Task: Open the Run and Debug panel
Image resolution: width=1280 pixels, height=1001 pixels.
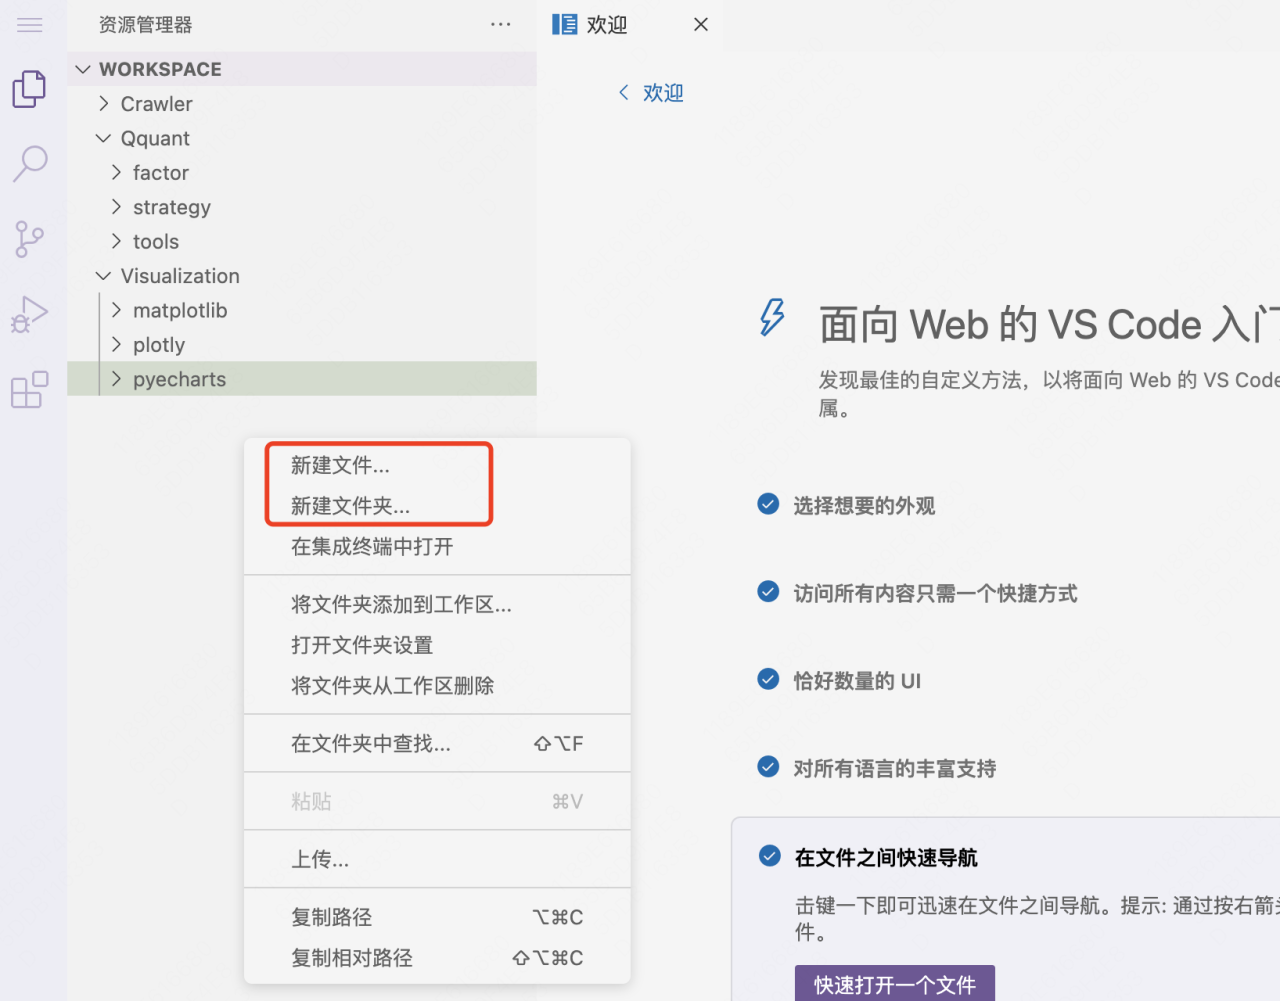Action: pyautogui.click(x=29, y=314)
